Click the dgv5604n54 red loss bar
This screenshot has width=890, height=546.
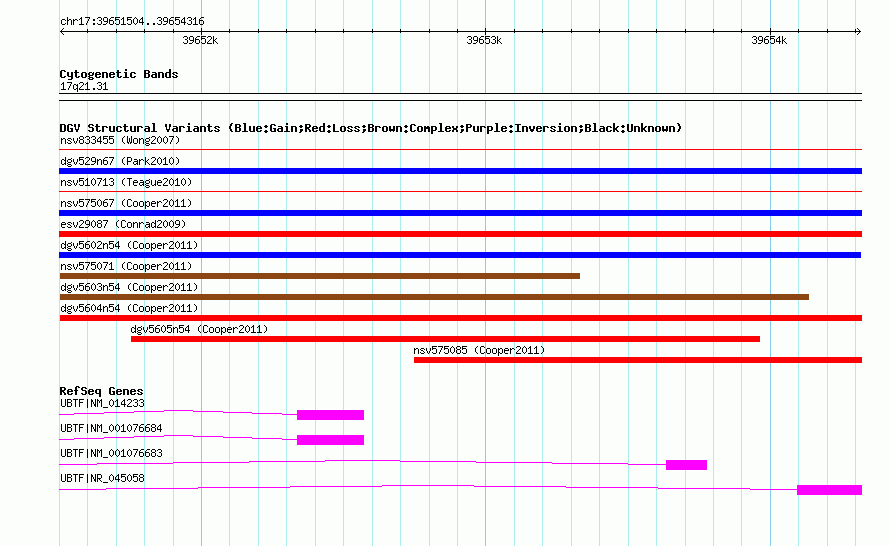pos(460,318)
